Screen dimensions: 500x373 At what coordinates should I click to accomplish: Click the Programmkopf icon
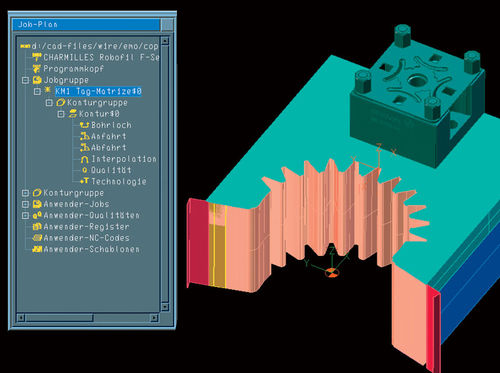(x=37, y=69)
